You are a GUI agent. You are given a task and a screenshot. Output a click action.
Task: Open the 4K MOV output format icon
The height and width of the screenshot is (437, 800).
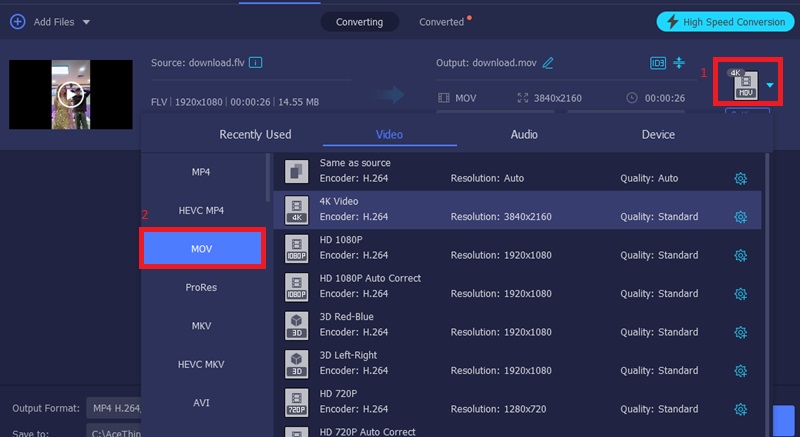click(x=745, y=85)
